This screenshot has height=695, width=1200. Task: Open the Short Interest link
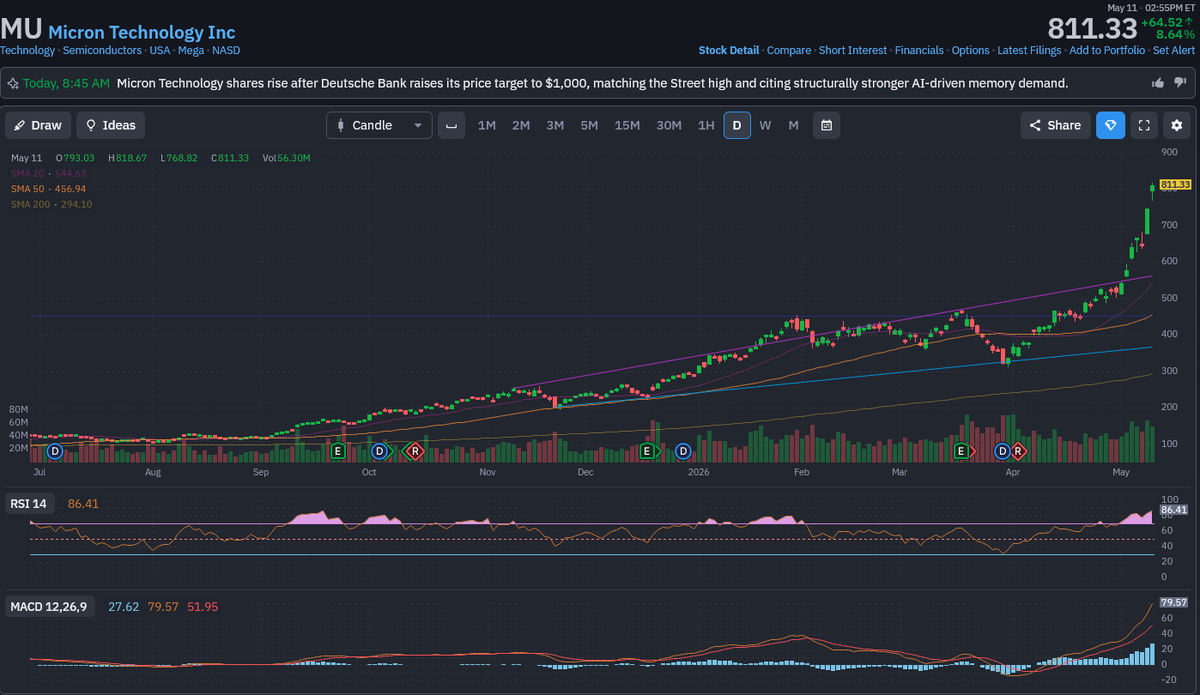[x=853, y=50]
